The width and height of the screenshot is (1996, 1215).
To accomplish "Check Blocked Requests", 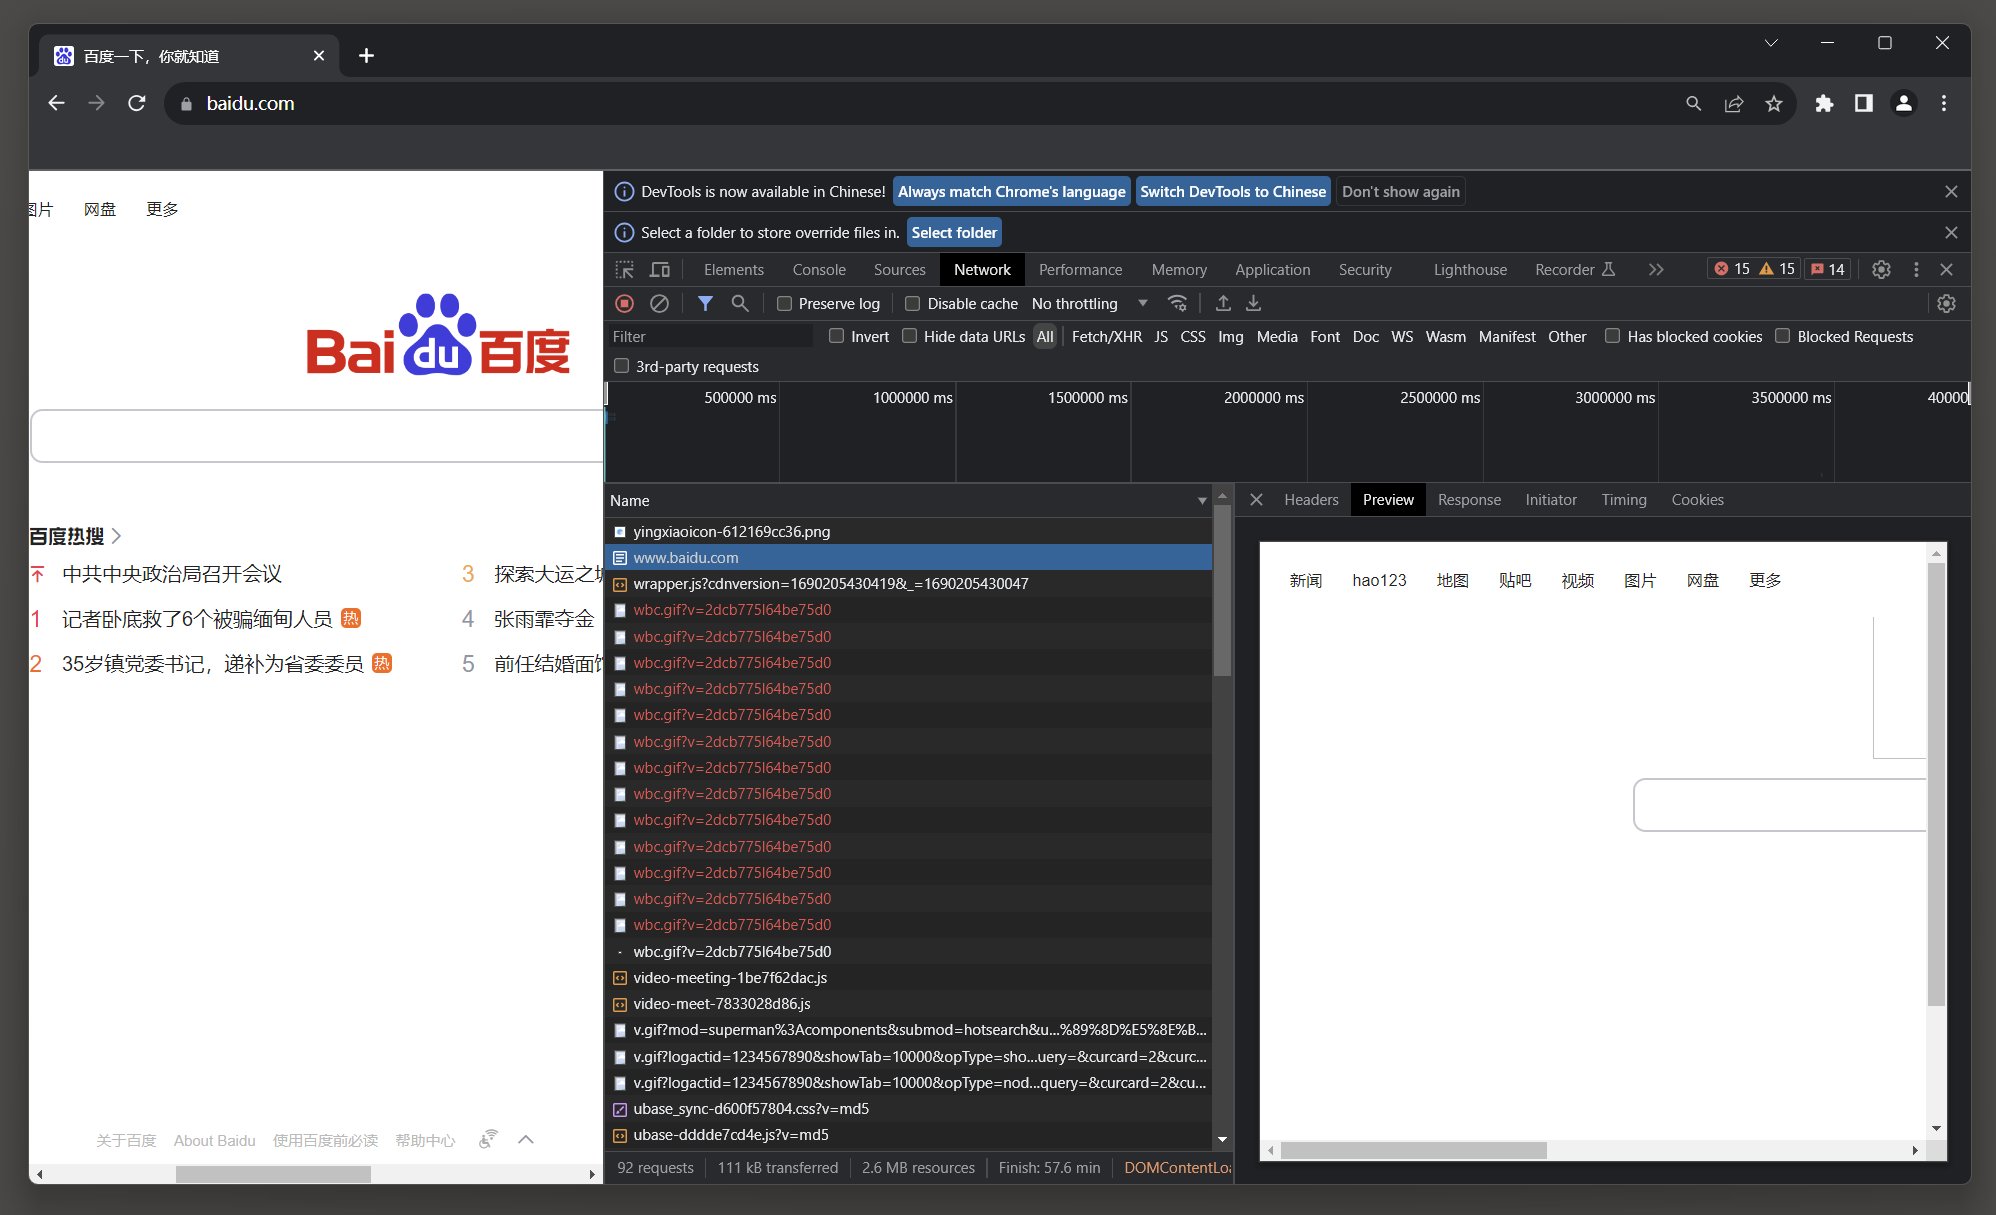I will point(1782,336).
